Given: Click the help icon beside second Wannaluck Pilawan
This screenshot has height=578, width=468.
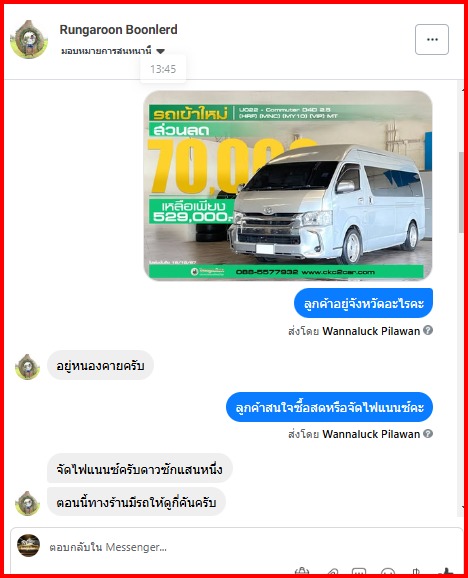Looking at the screenshot, I should coord(428,434).
